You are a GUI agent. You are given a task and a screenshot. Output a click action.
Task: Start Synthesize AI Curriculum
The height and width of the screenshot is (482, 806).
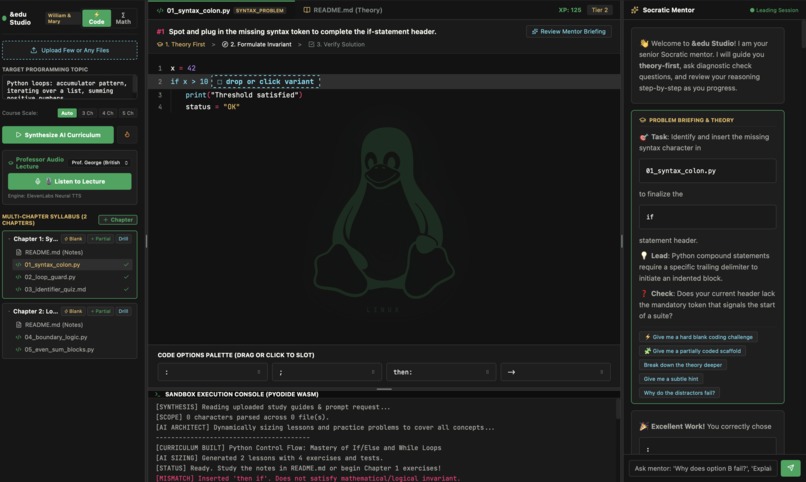coord(58,135)
